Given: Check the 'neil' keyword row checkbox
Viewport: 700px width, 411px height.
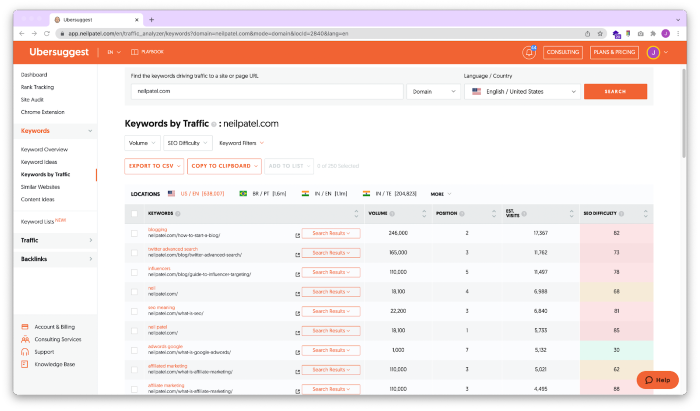Looking at the screenshot, I should point(134,291).
